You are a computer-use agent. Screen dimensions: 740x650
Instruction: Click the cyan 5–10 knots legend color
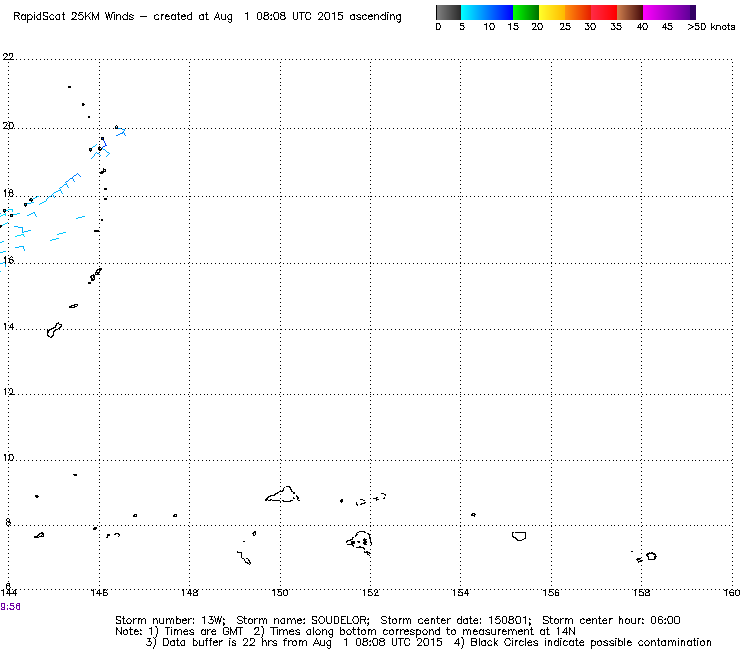474,12
